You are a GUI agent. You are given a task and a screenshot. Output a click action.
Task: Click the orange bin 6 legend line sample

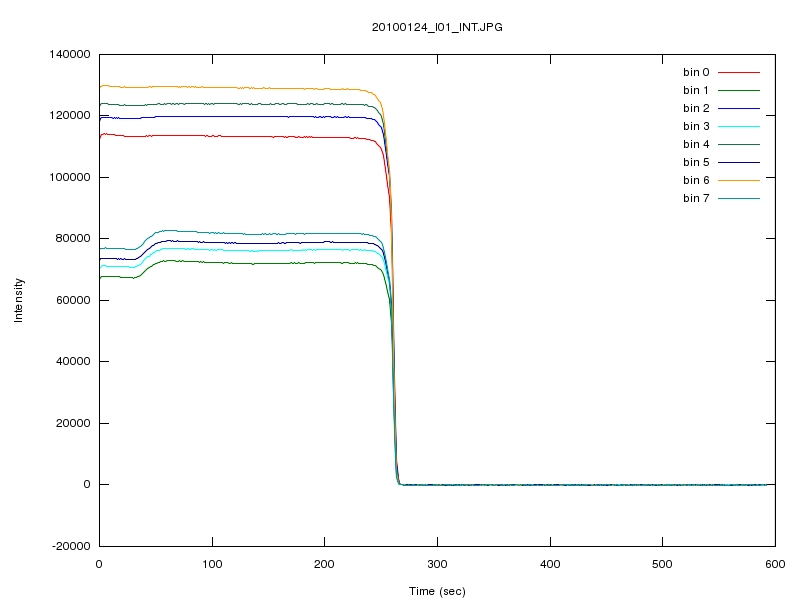point(739,180)
